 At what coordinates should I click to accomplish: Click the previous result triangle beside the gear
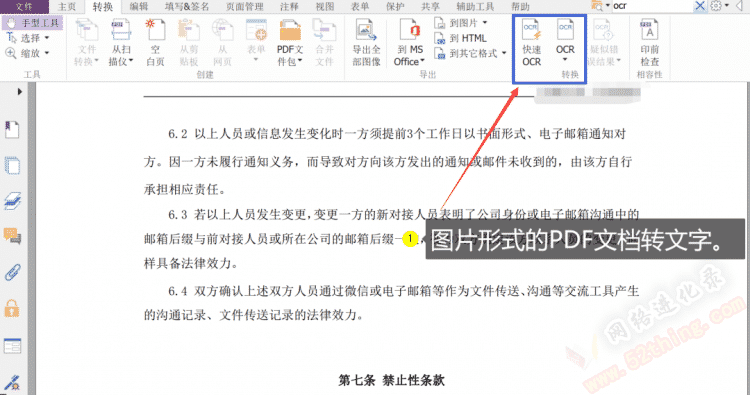(x=739, y=6)
